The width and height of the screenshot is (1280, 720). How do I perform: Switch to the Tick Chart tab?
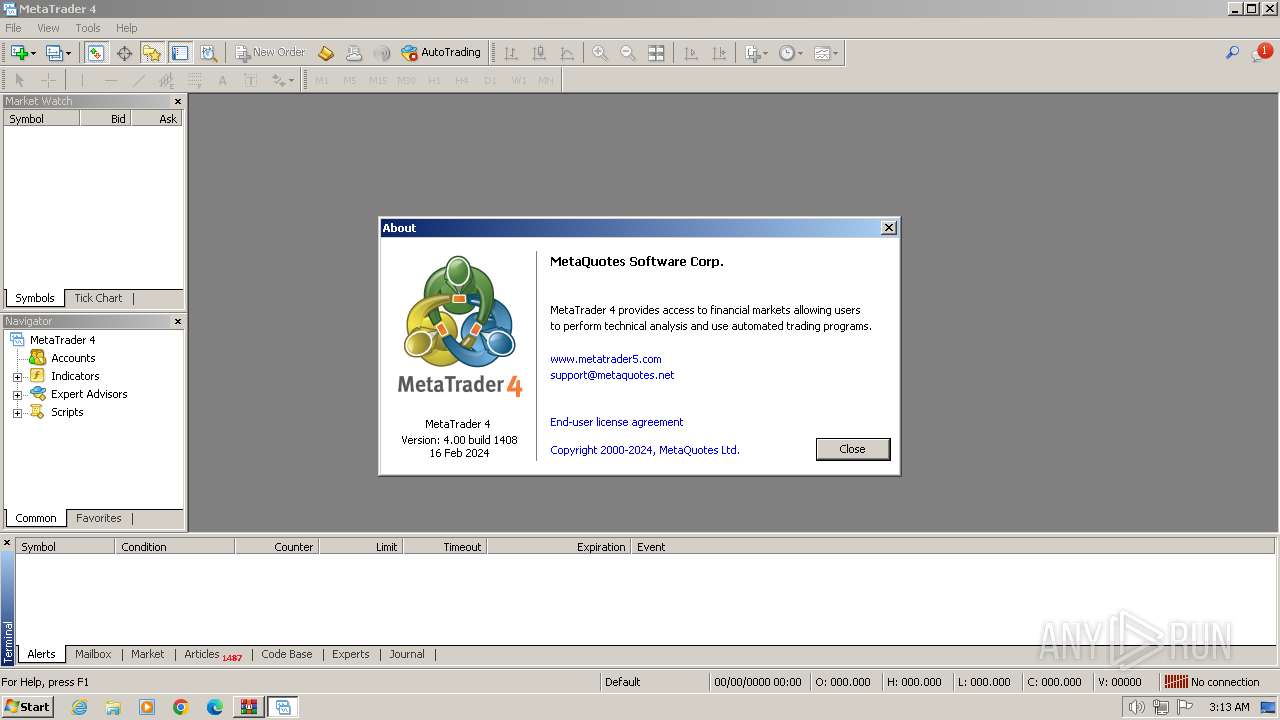click(98, 298)
